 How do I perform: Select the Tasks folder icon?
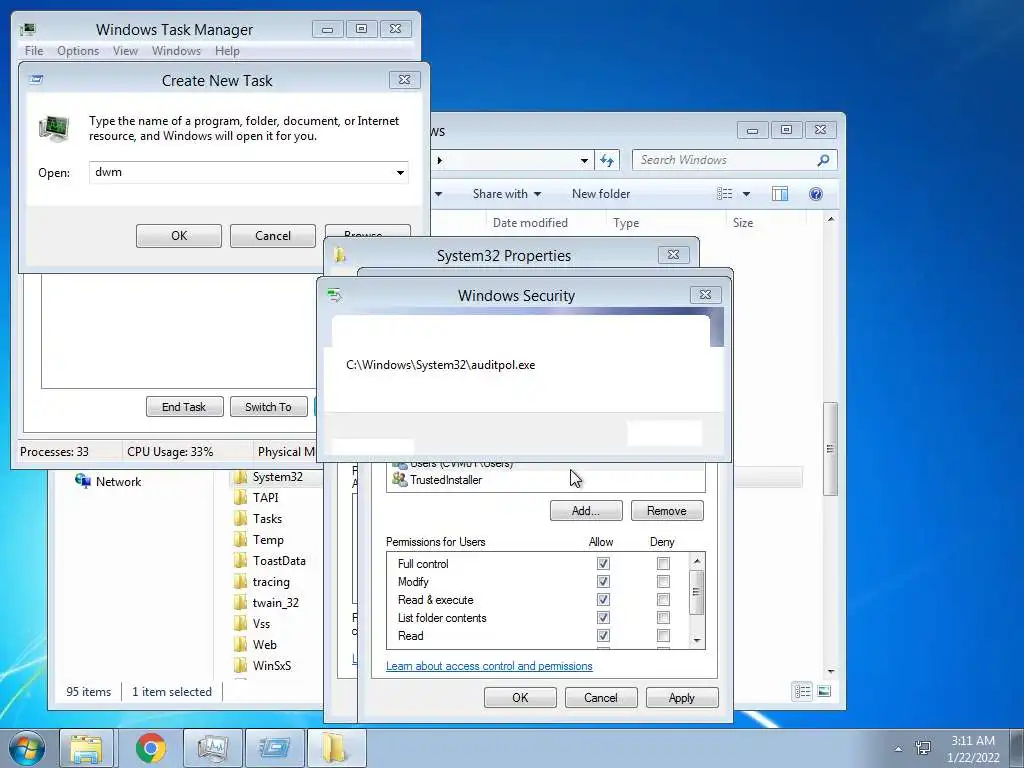pos(240,519)
